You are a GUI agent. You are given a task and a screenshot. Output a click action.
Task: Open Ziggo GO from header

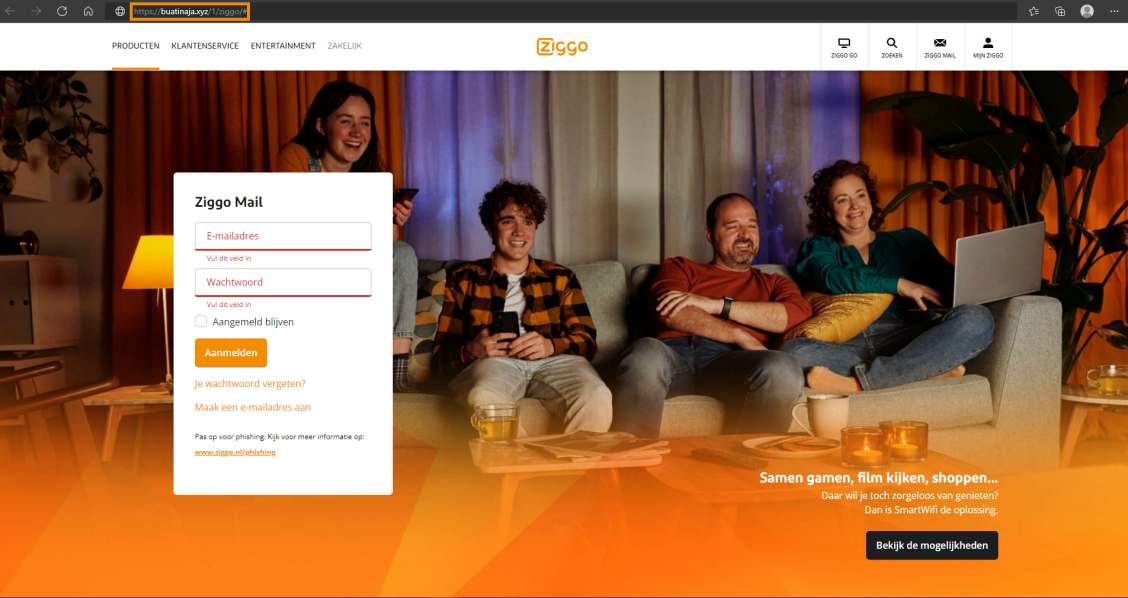[844, 47]
